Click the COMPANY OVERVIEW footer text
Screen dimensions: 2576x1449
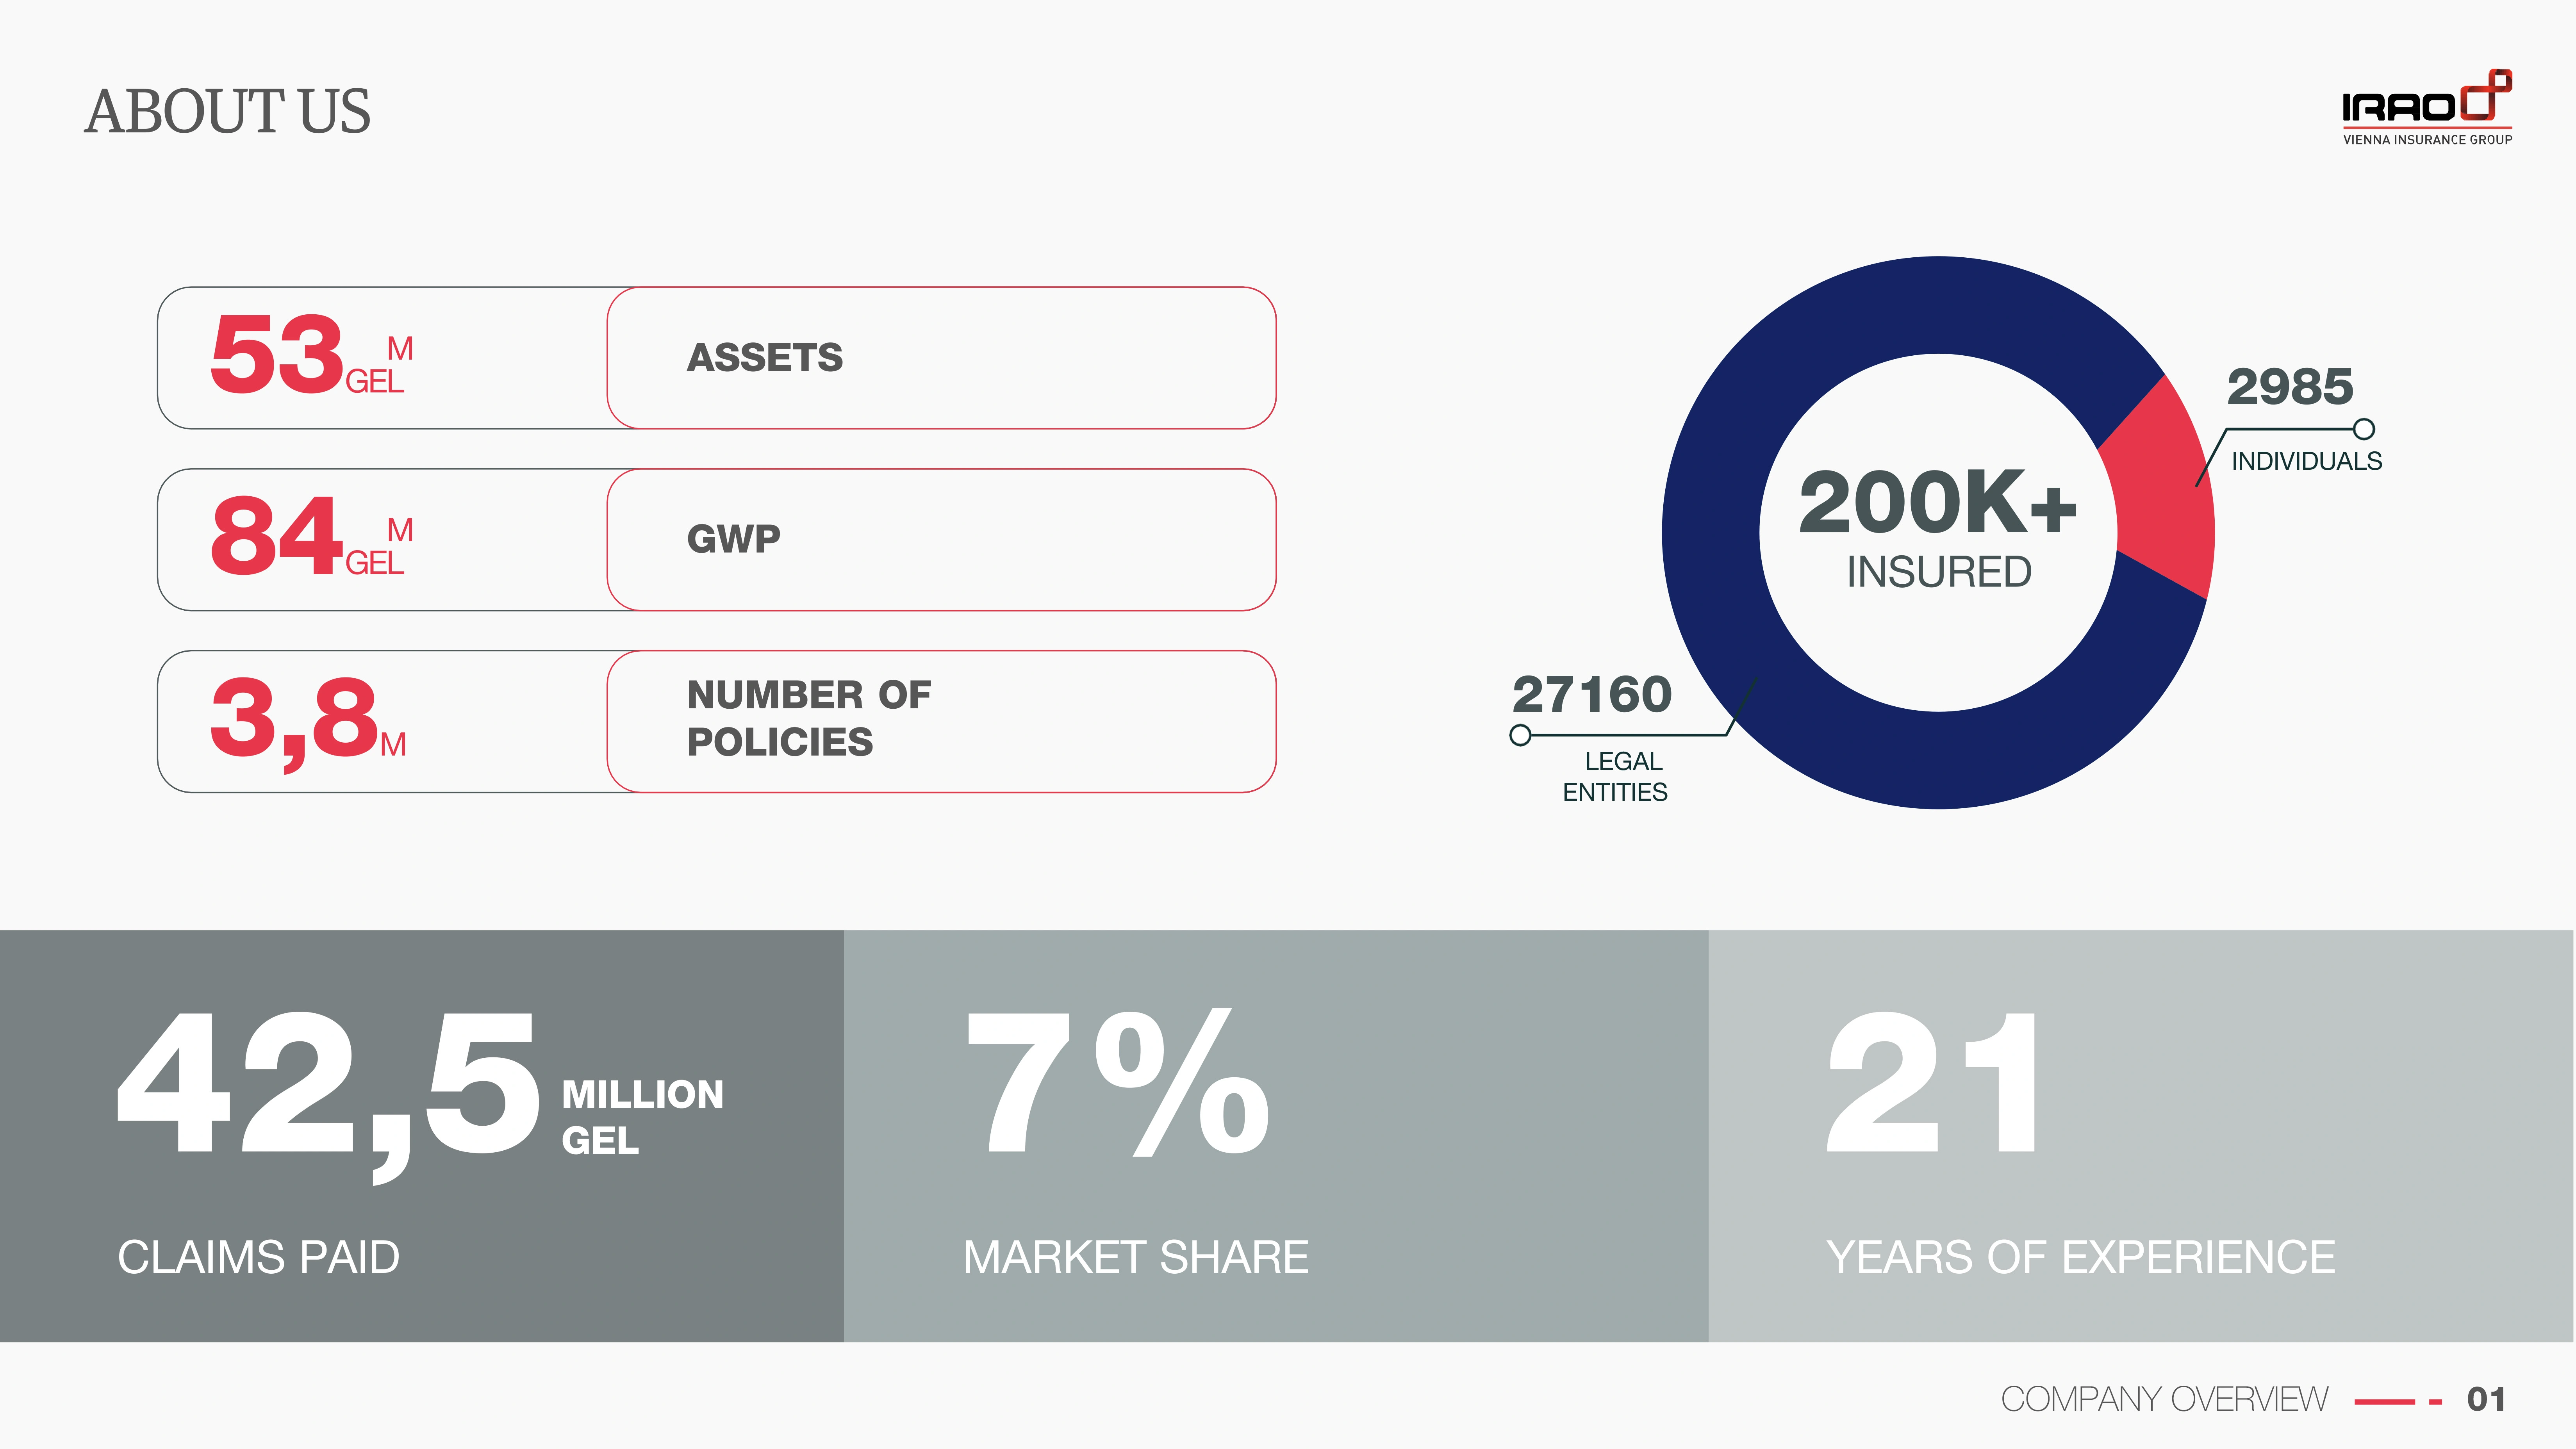pos(2164,1399)
